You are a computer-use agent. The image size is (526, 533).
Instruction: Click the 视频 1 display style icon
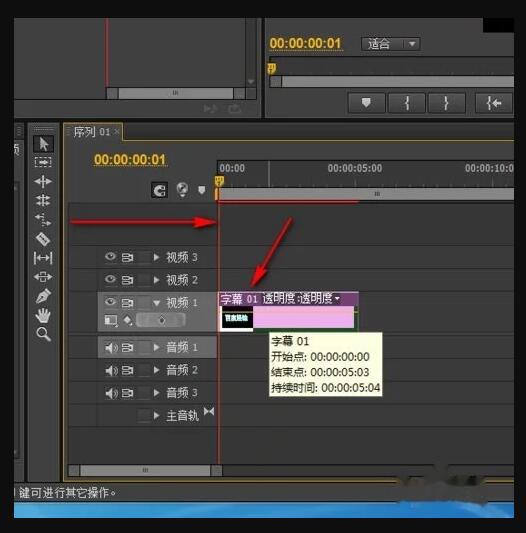tap(111, 320)
